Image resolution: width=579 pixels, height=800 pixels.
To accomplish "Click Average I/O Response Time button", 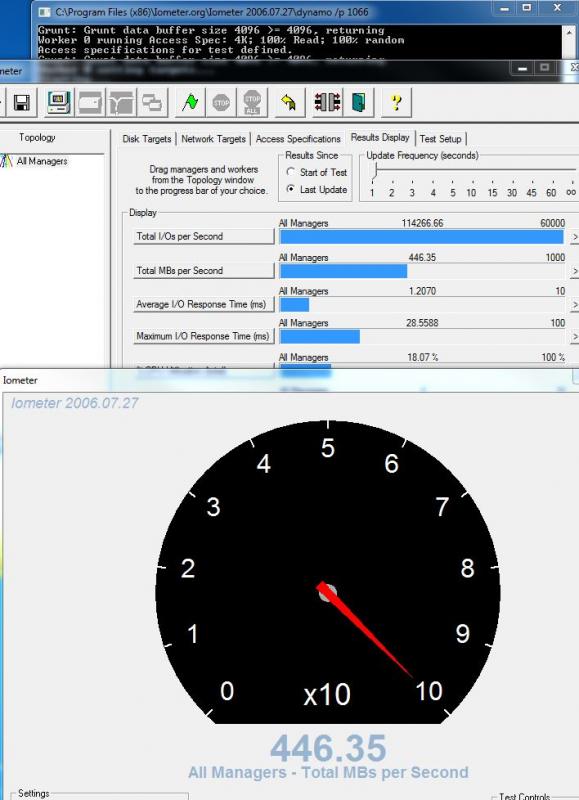I will (204, 305).
